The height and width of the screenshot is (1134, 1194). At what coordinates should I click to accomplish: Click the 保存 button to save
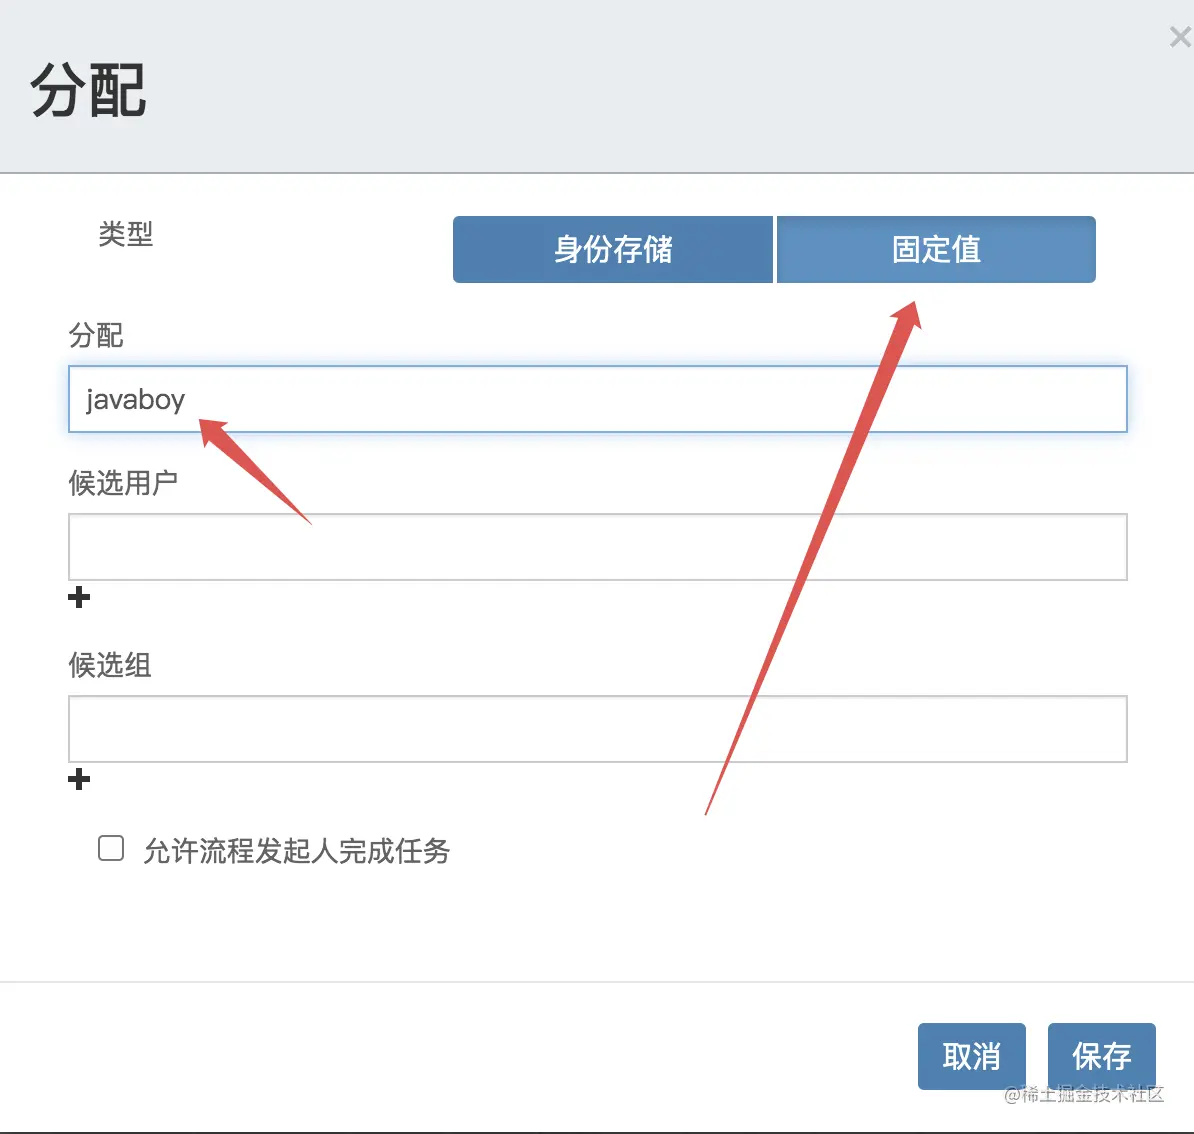[x=1101, y=1056]
